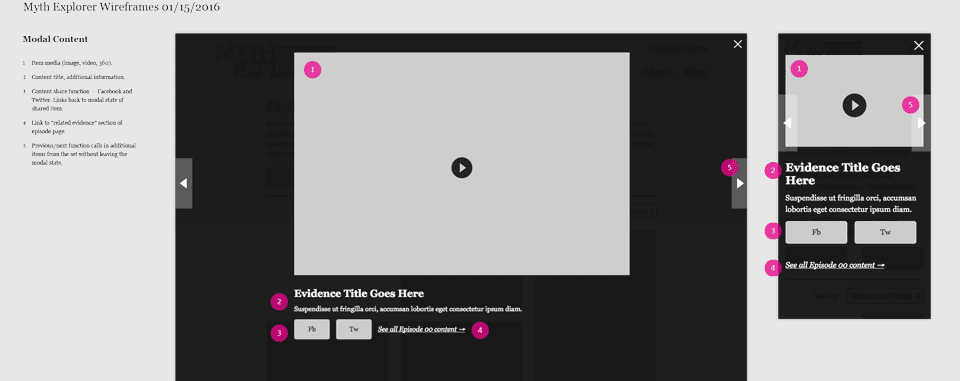Click the Tw share button in mobile modal
960x381 pixels.
885,232
